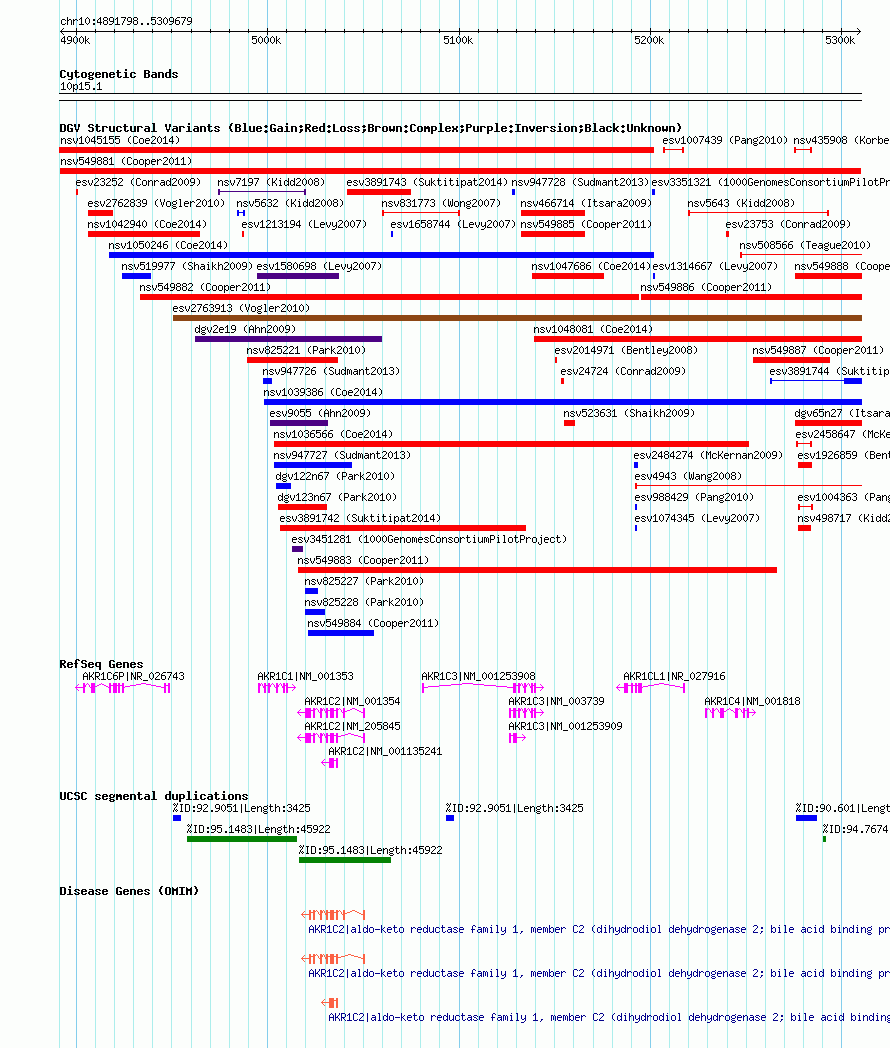This screenshot has width=890, height=1048.
Task: Click the AKR1C6P NR_026743 gene glyph
Action: (x=123, y=688)
